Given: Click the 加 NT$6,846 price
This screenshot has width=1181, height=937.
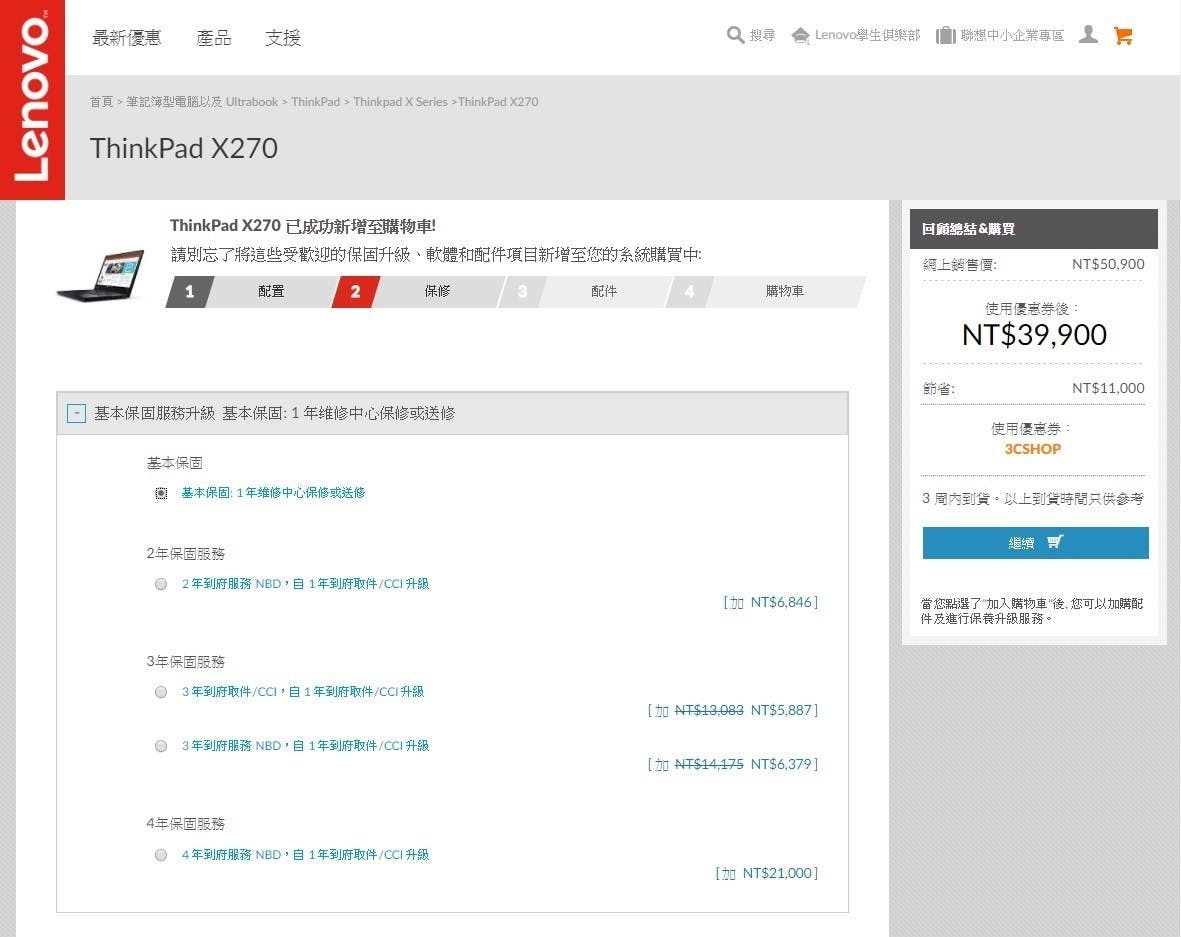Looking at the screenshot, I should pyautogui.click(x=771, y=603).
